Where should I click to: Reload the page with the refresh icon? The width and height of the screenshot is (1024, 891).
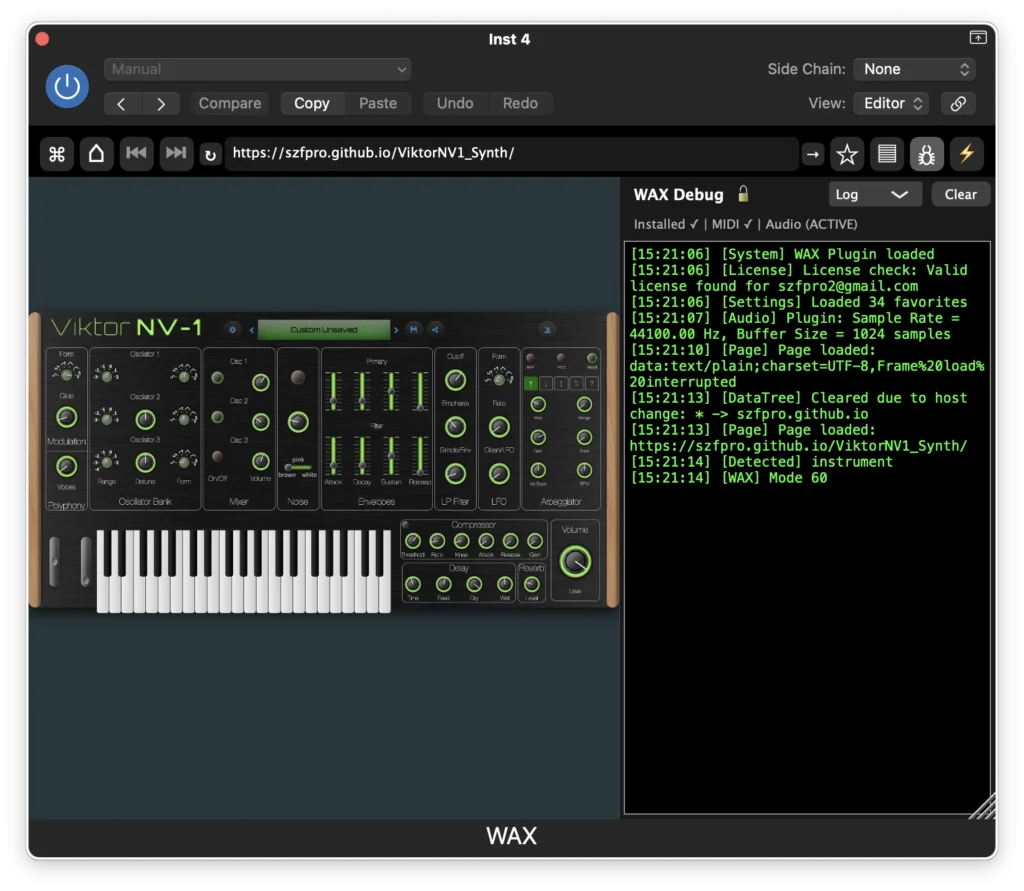pos(210,155)
